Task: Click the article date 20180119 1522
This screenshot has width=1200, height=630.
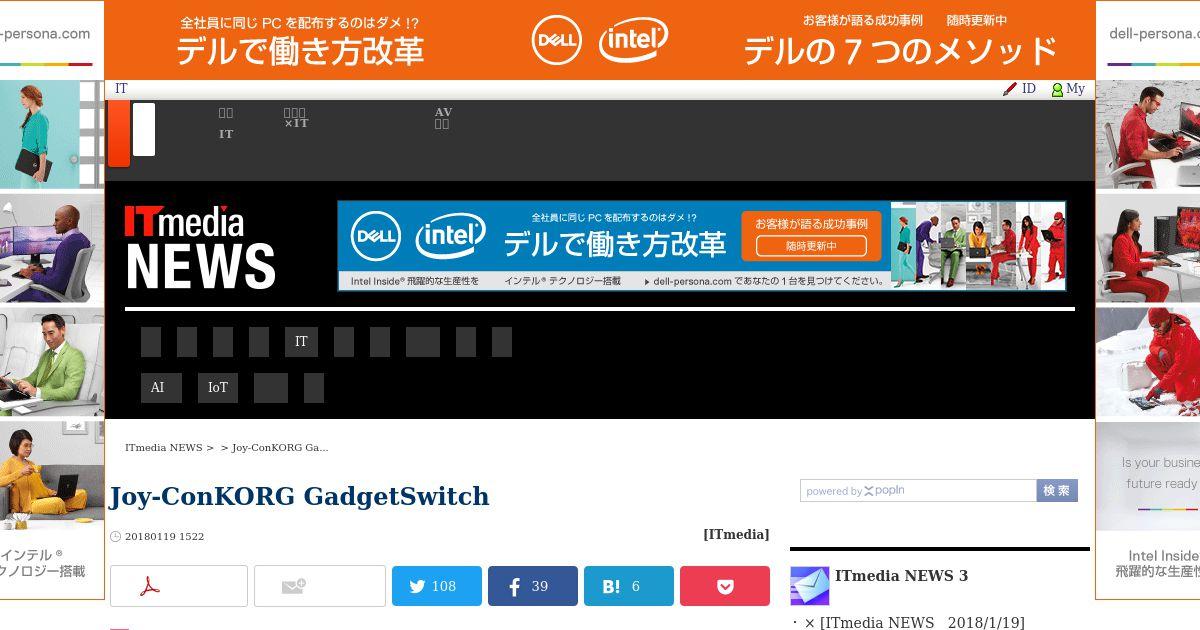Action: (164, 537)
